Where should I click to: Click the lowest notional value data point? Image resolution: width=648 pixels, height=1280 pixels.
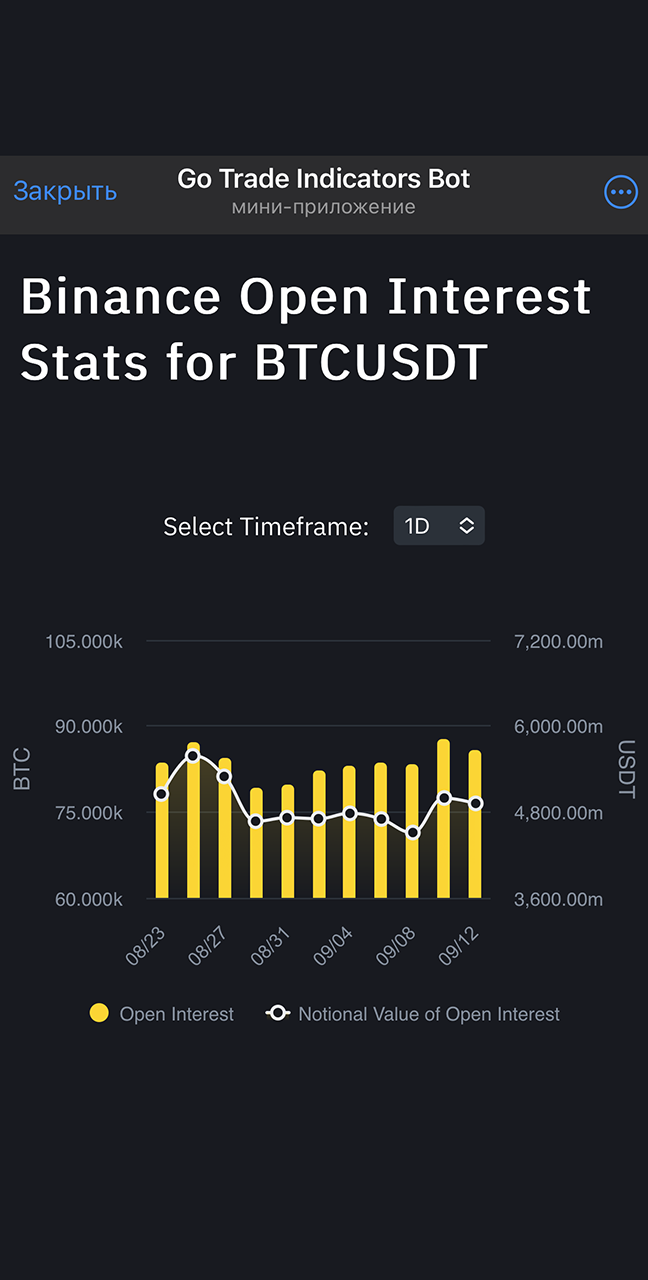[x=413, y=832]
